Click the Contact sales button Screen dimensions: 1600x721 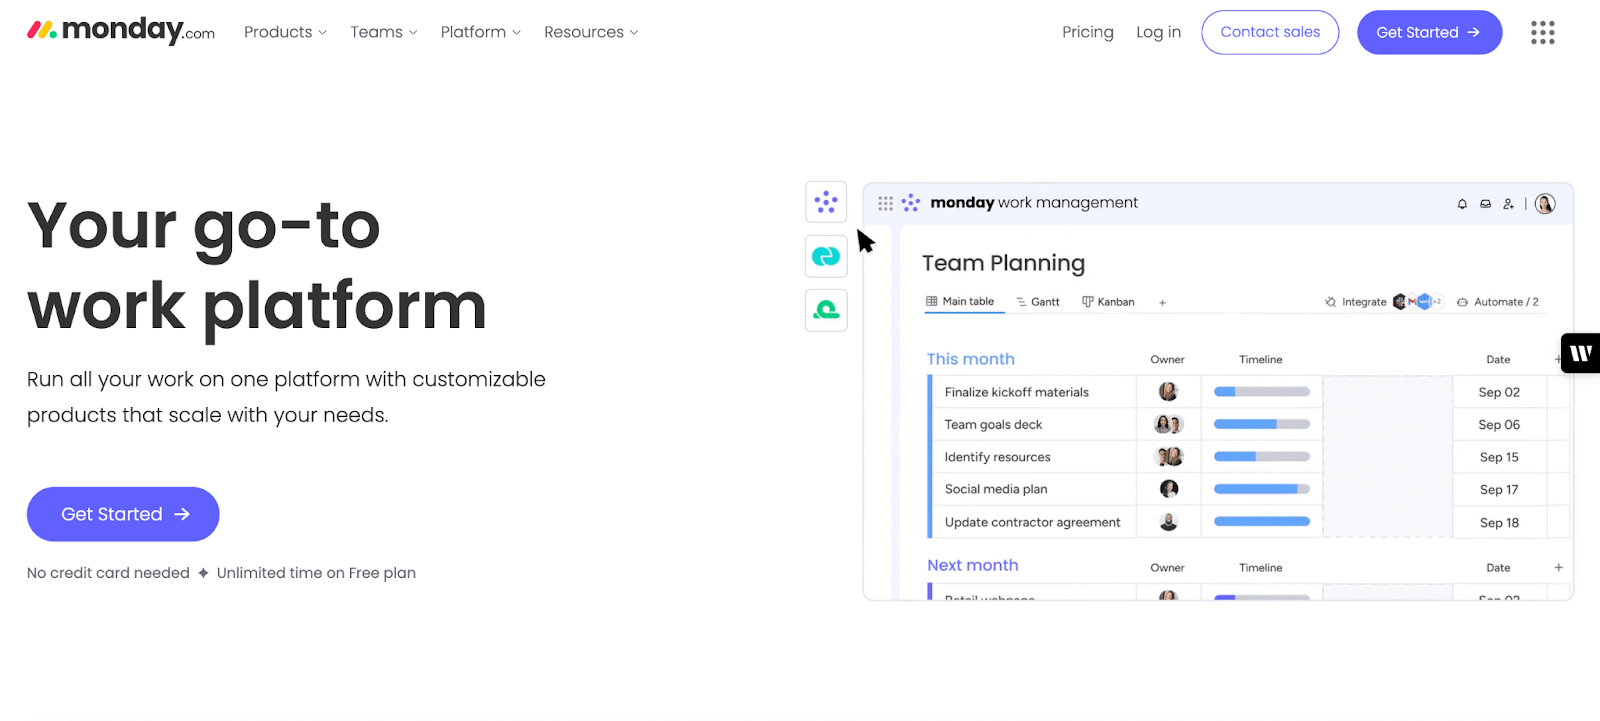(1270, 32)
